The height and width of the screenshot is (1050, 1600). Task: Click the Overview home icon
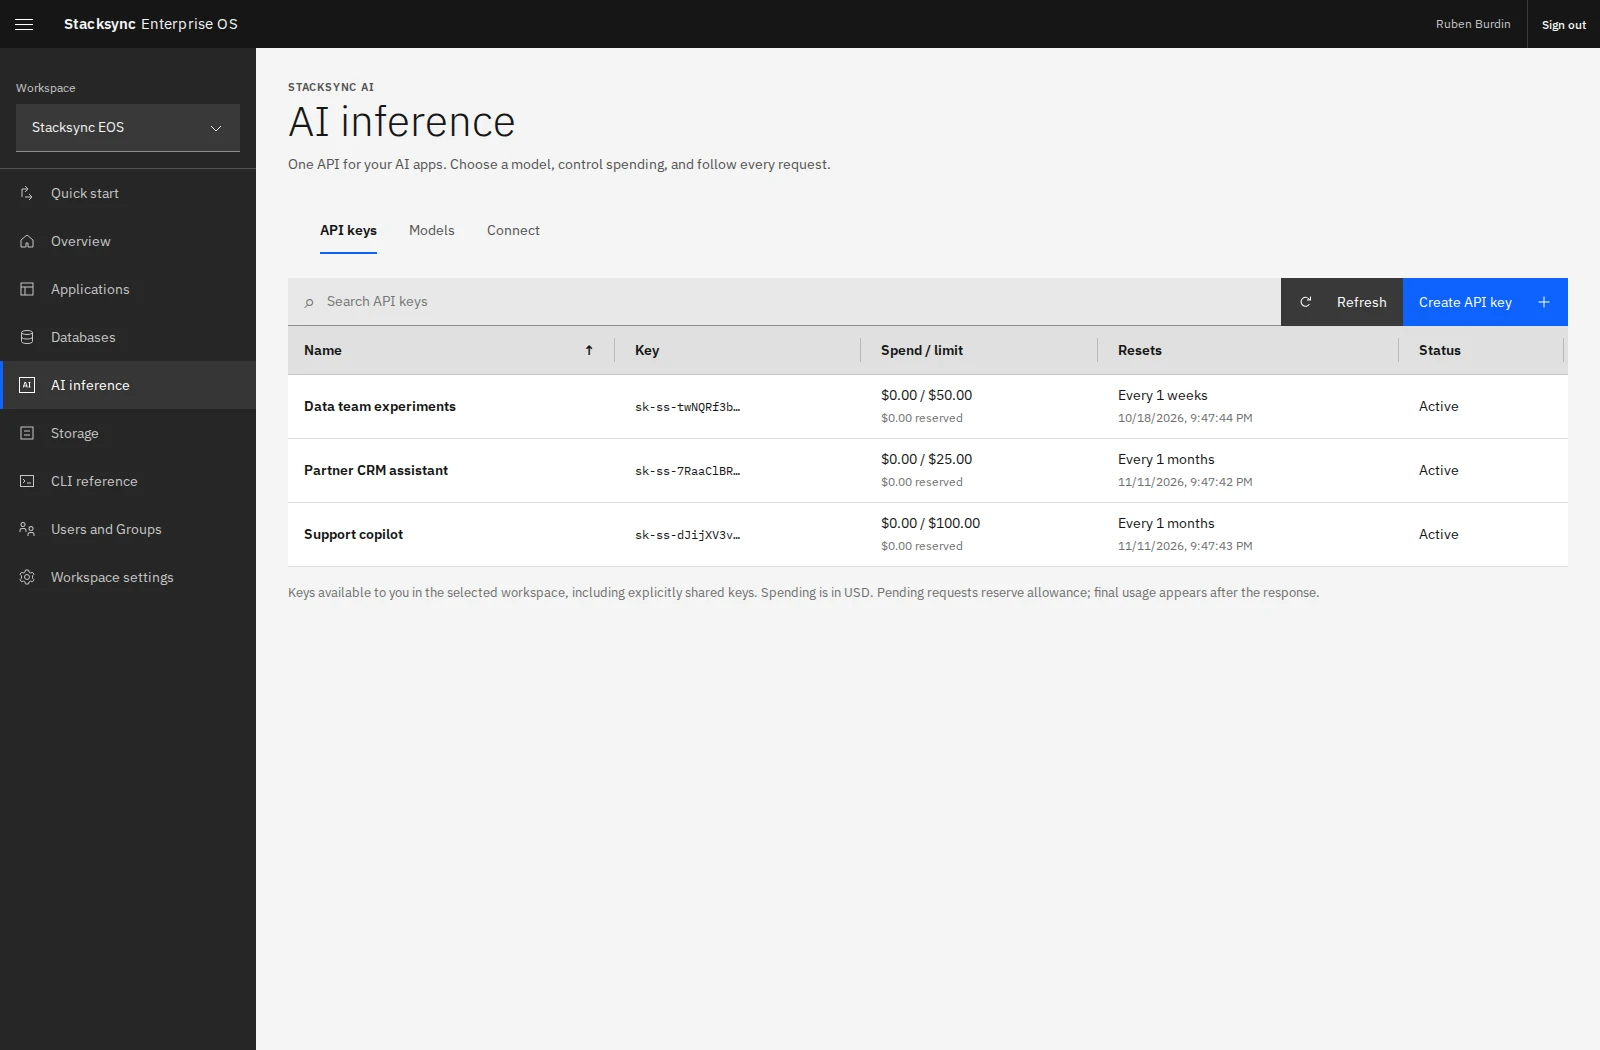tap(27, 241)
